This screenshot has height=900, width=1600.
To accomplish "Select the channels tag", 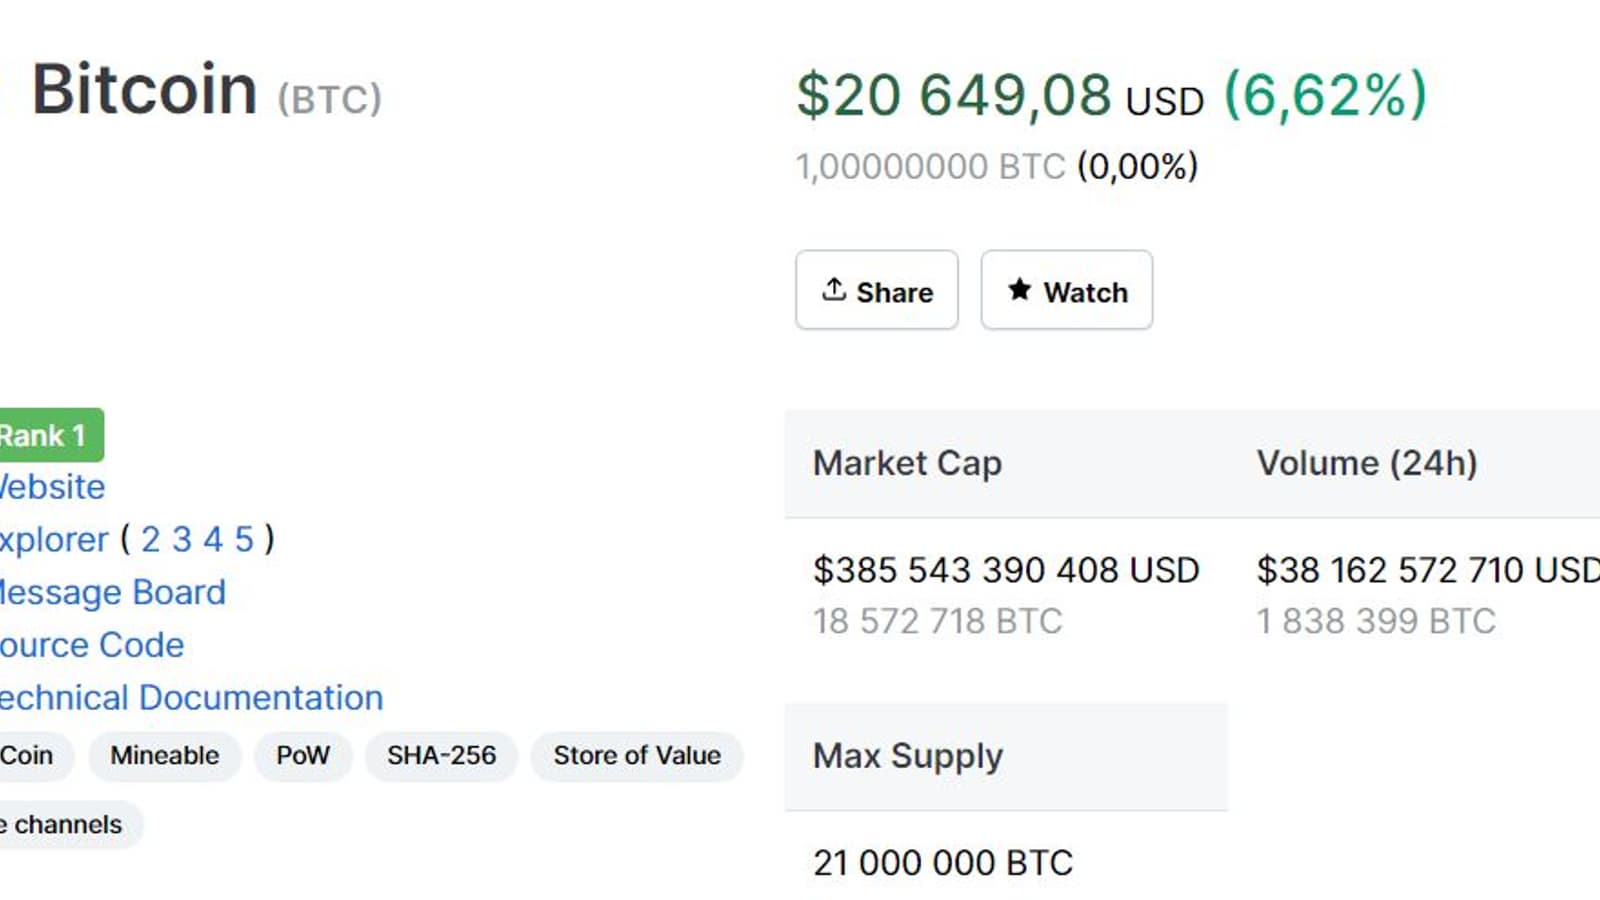I will coord(64,825).
